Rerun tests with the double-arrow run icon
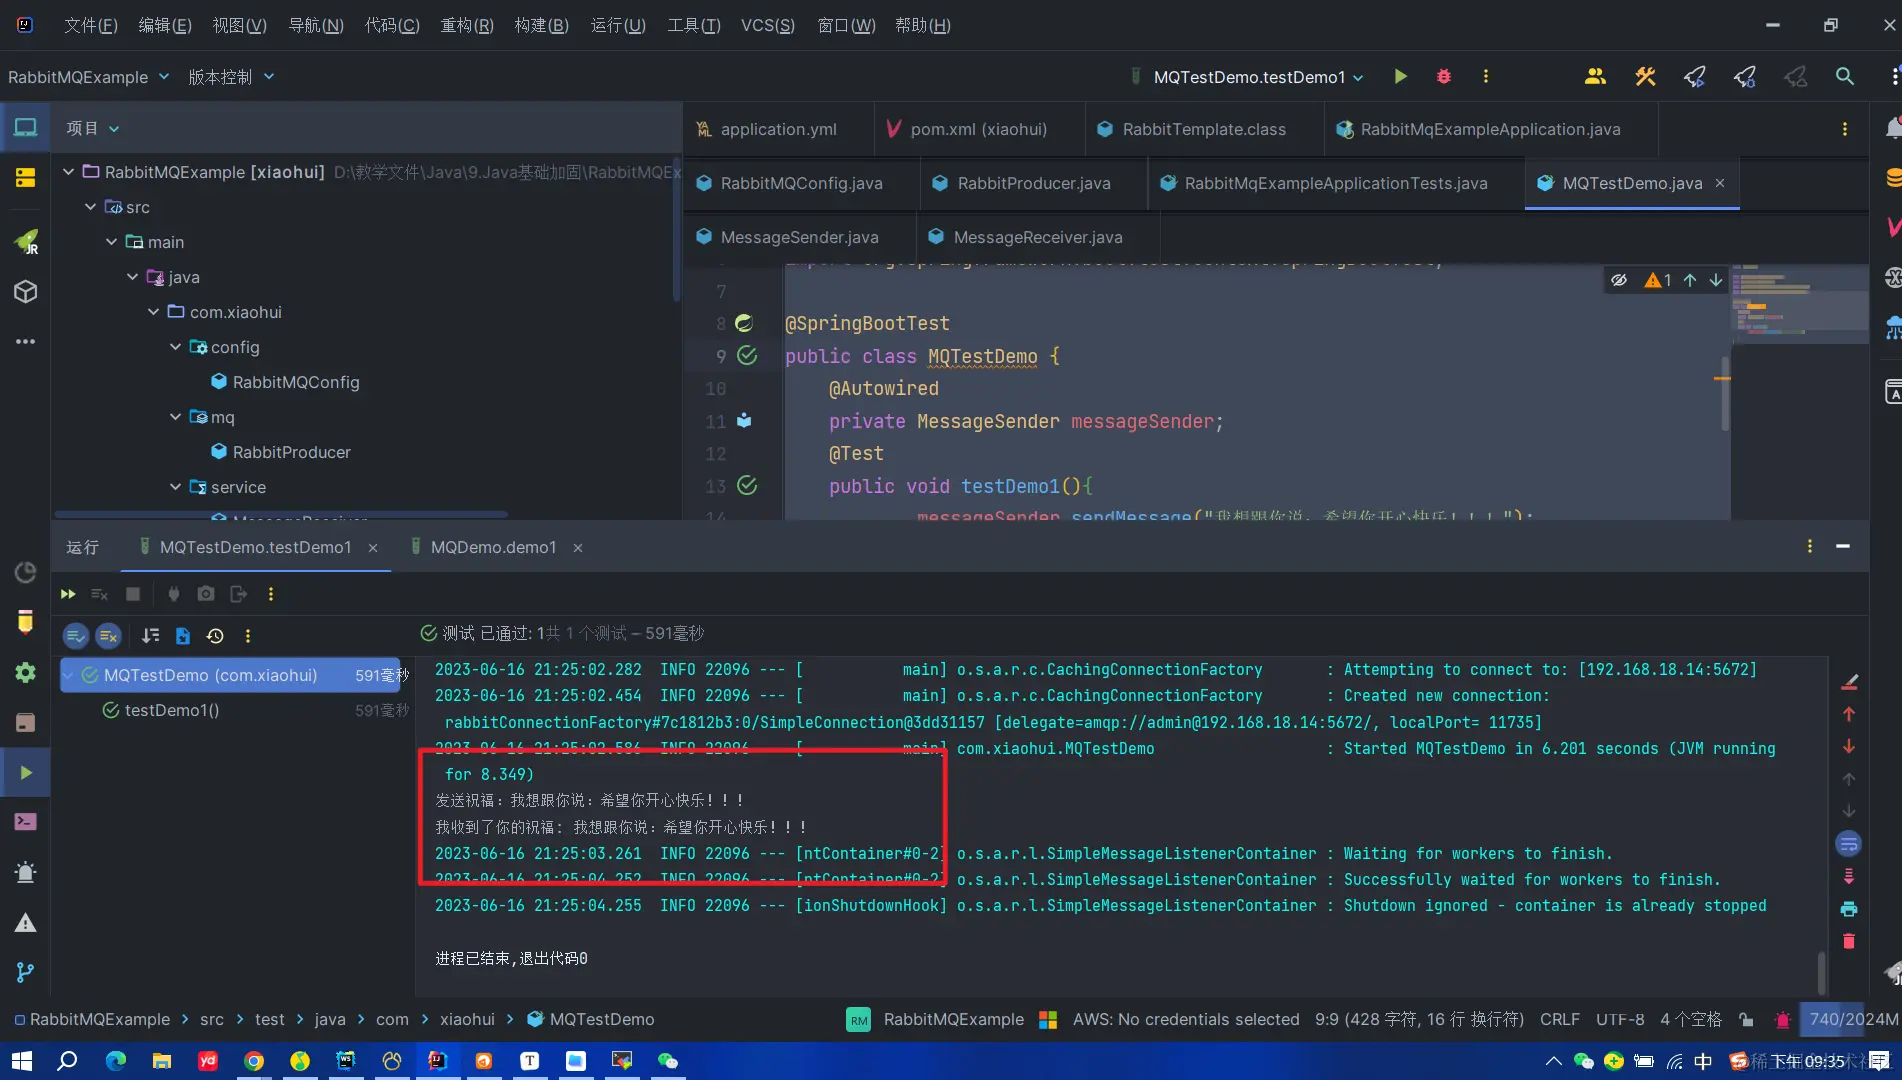 tap(68, 594)
